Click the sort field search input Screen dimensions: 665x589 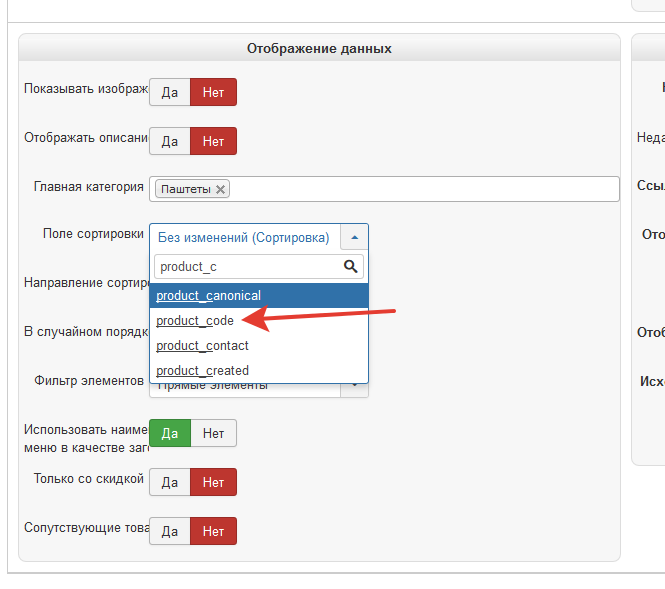(x=246, y=267)
